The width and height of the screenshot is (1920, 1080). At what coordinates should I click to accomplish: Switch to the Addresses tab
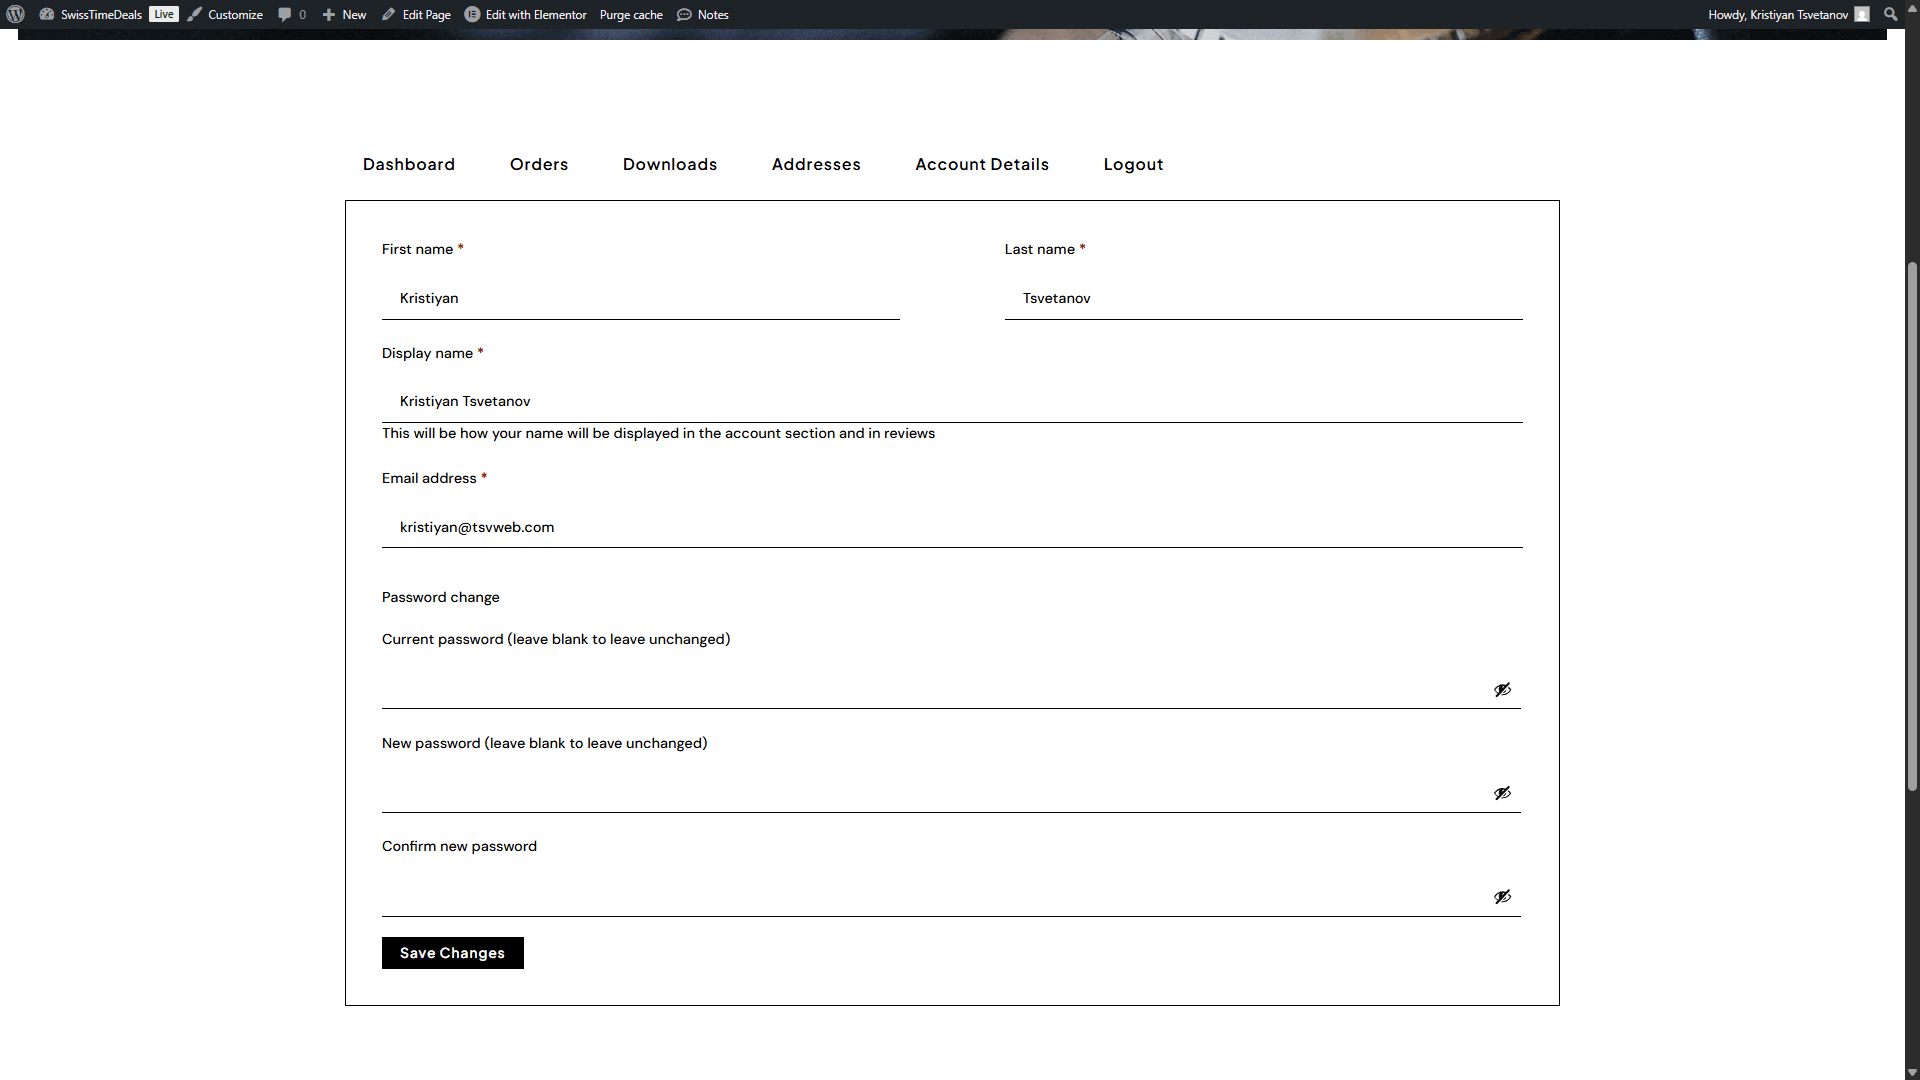pos(815,164)
